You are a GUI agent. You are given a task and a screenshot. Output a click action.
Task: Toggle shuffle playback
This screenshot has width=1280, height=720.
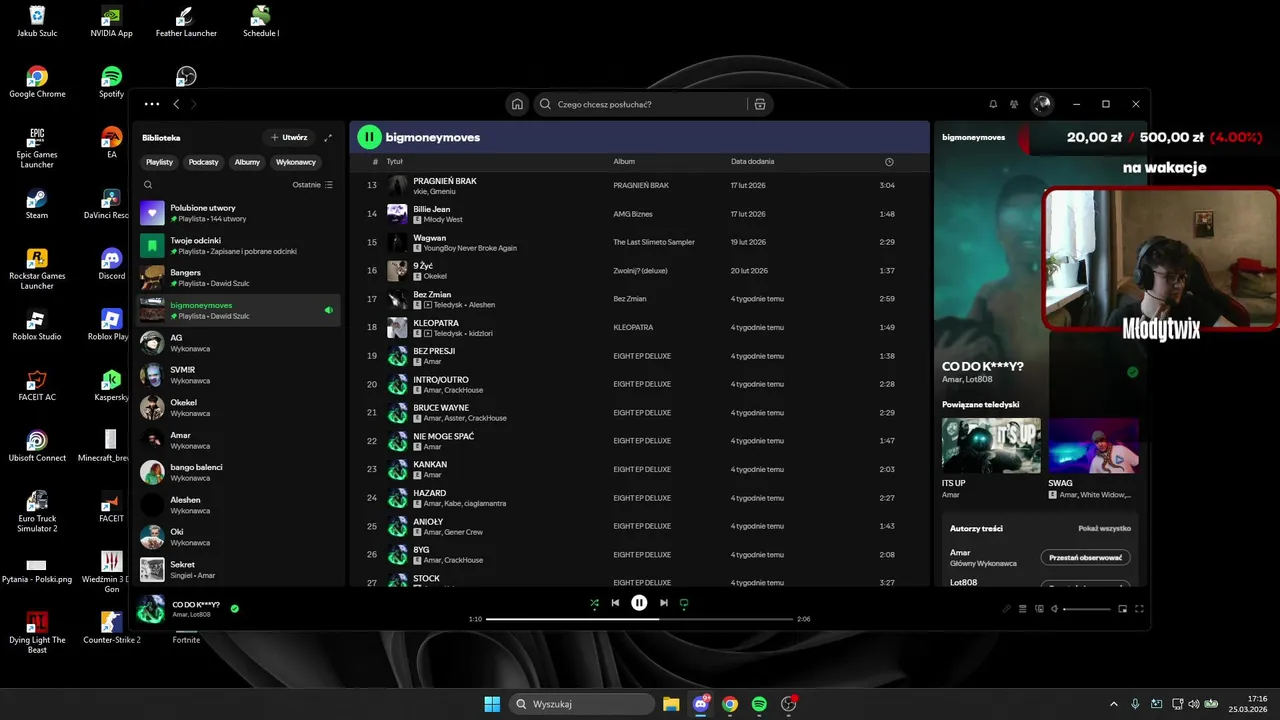point(594,603)
